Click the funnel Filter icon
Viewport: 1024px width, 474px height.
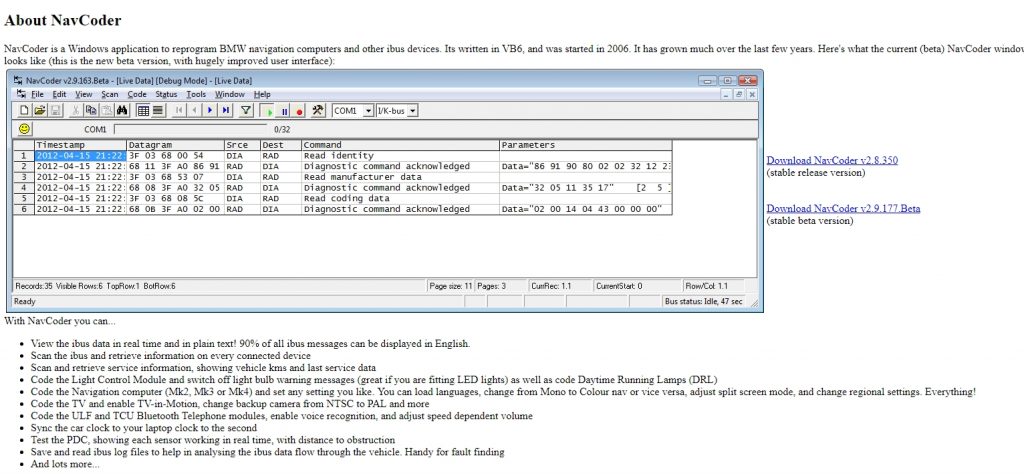click(x=246, y=111)
